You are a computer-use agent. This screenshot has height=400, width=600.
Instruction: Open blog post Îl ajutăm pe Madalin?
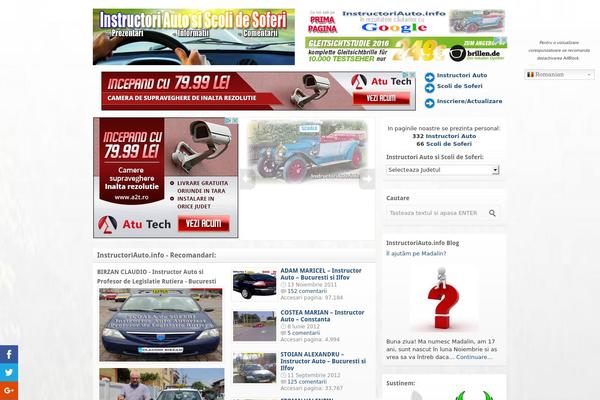pos(416,253)
